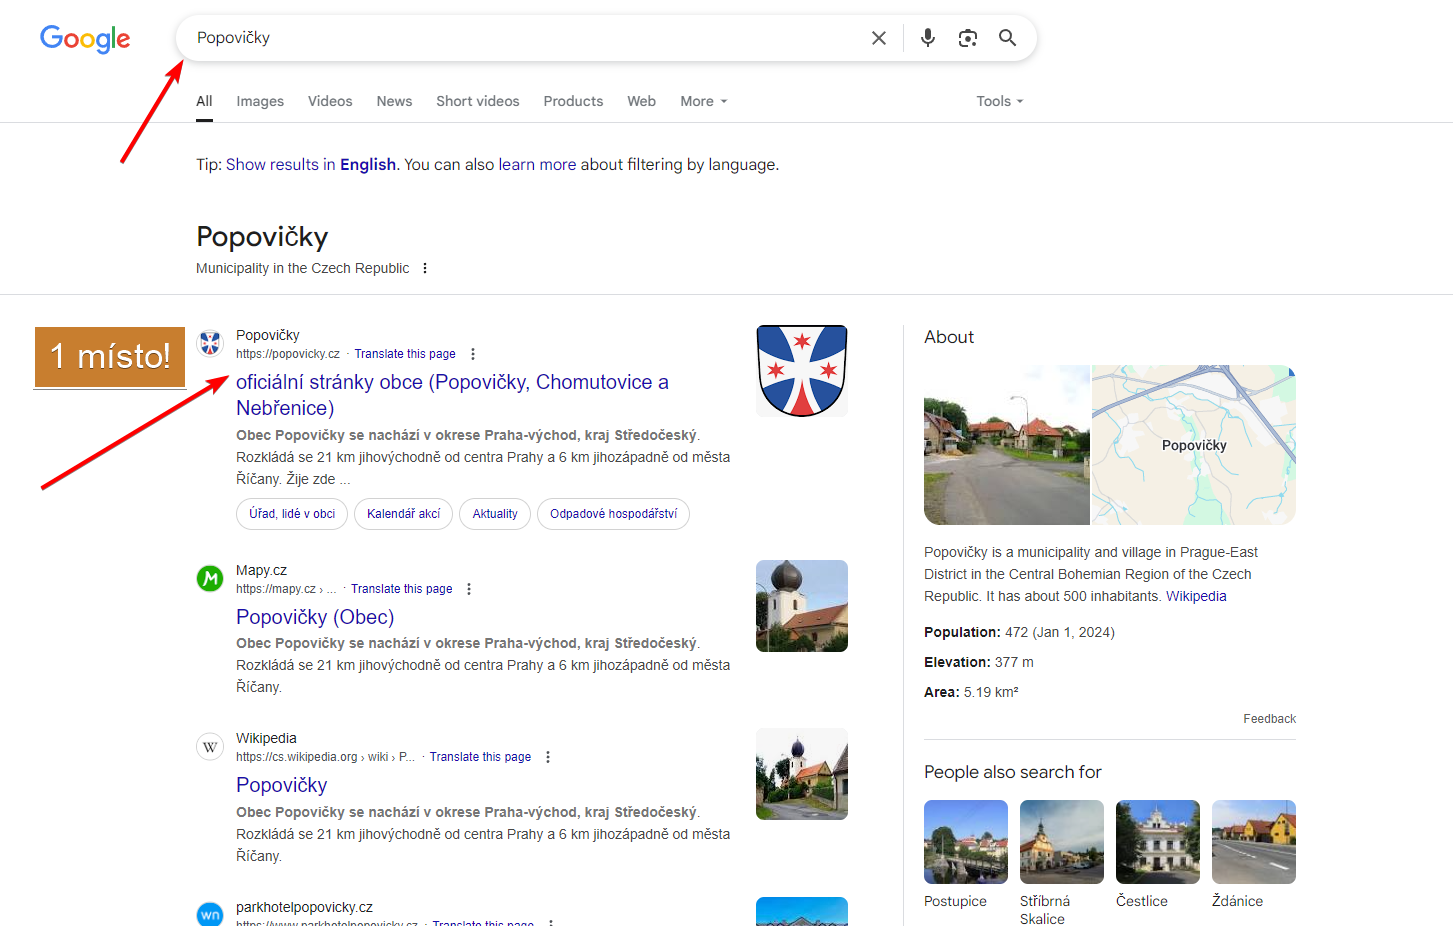Viewport: 1453px width, 926px height.
Task: Click the magnifier search icon
Action: [1007, 38]
